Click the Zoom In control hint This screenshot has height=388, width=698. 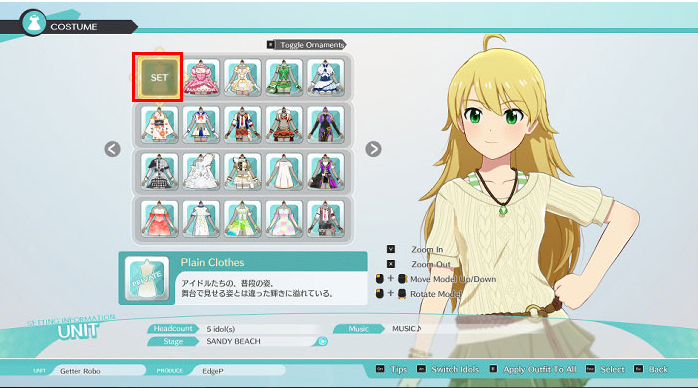[x=415, y=249]
